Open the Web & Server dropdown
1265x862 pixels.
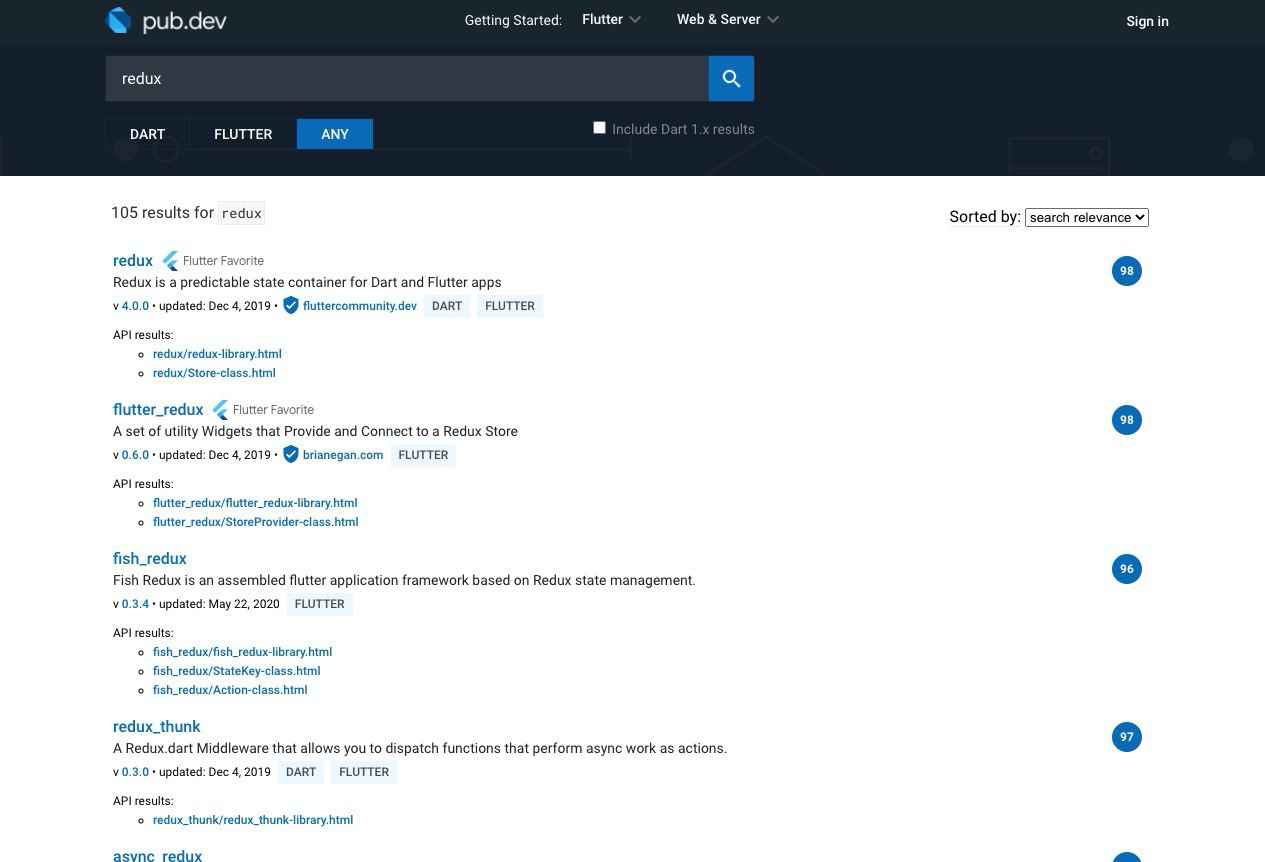(x=727, y=20)
